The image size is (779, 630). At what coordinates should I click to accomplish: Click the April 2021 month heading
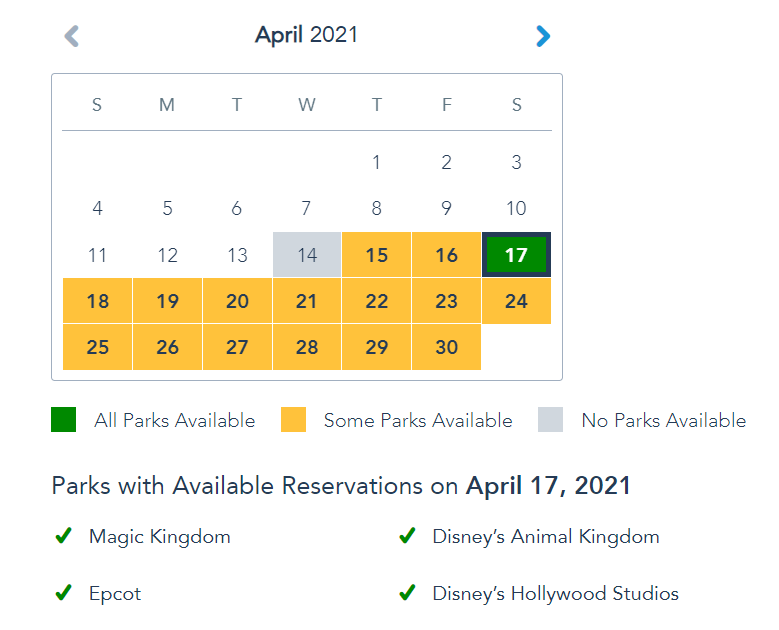click(x=306, y=35)
